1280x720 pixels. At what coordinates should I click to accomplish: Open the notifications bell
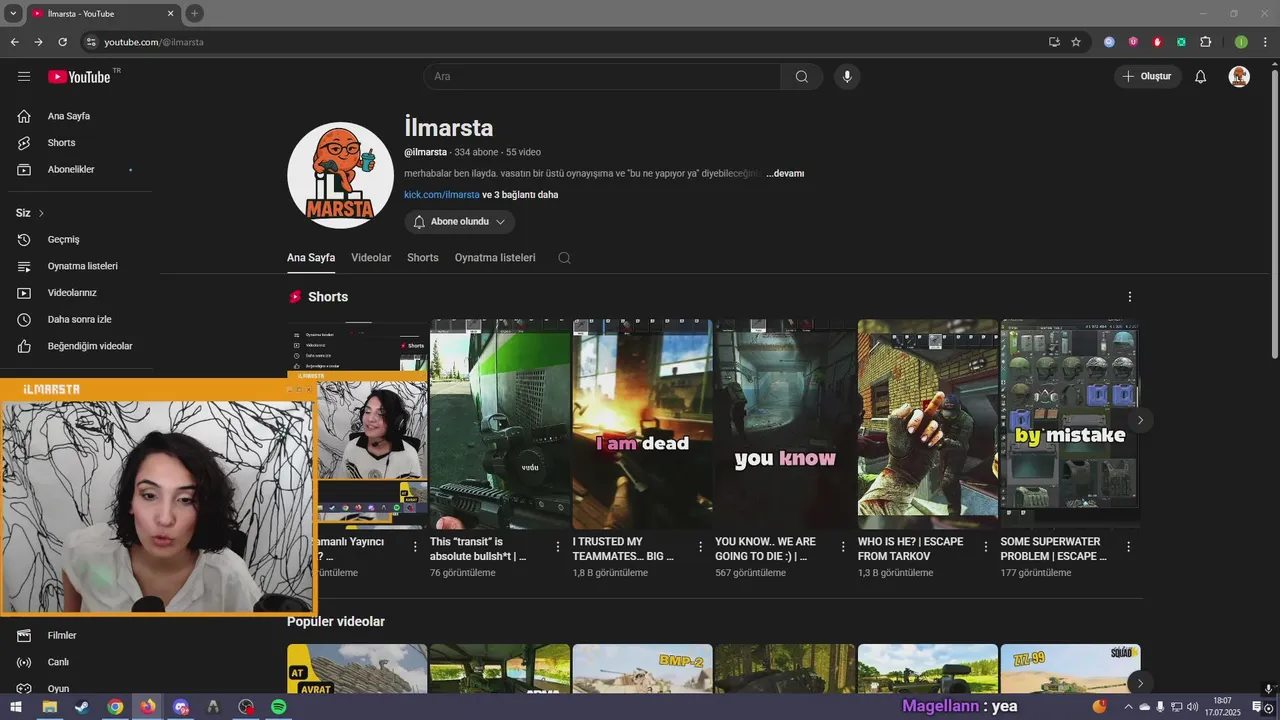point(1200,77)
